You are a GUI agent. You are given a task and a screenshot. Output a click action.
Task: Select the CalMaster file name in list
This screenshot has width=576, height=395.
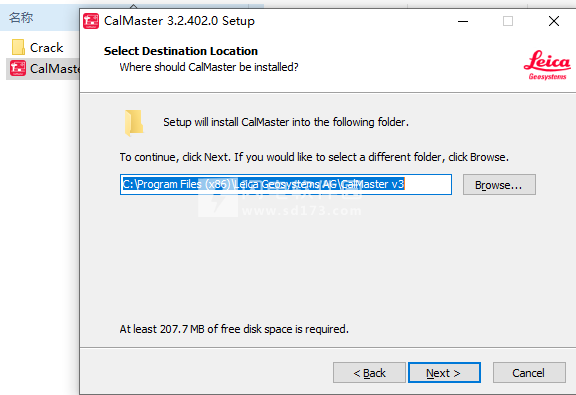click(54, 68)
